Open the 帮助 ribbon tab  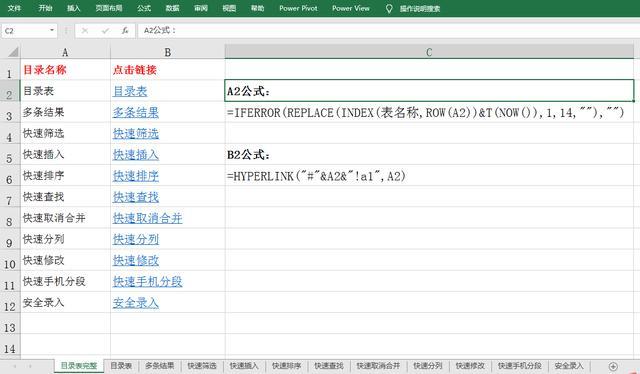[x=257, y=8]
